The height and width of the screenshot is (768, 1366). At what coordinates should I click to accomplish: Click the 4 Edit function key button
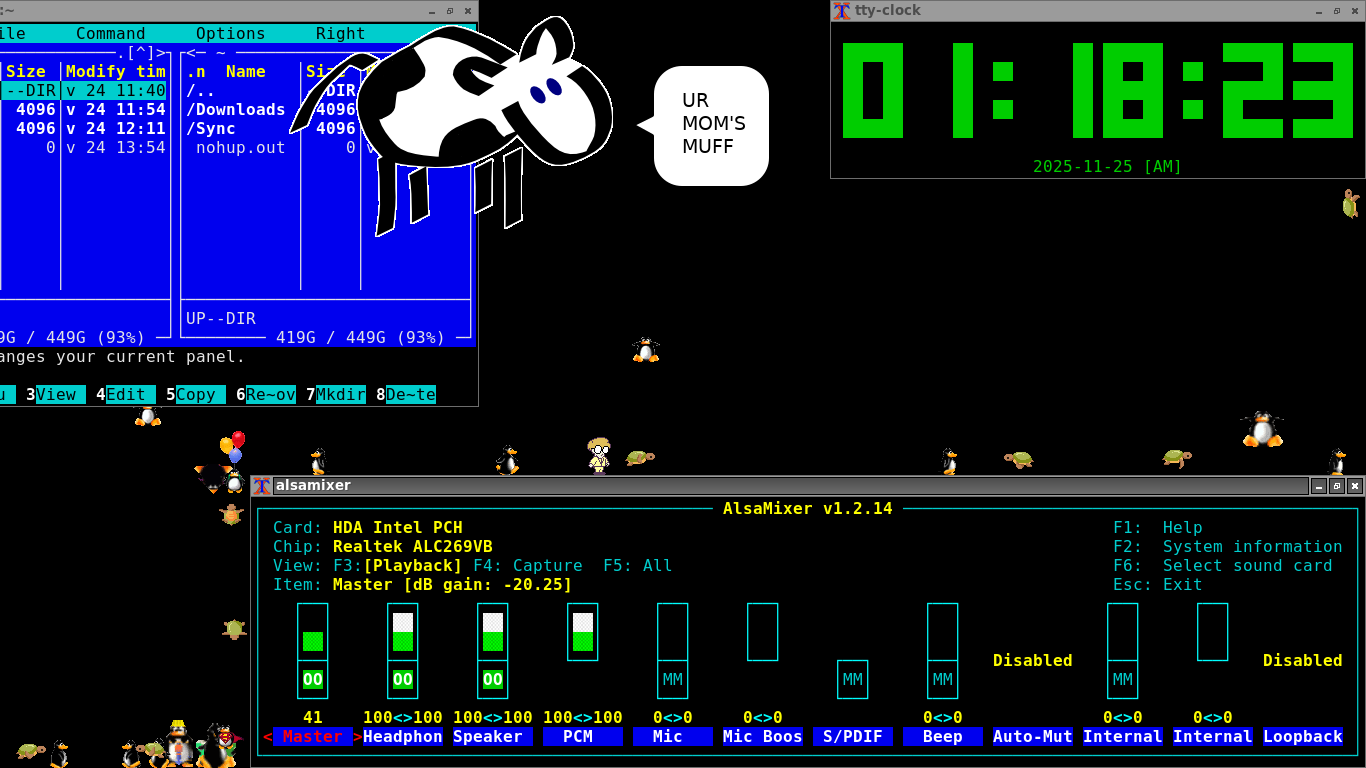click(126, 394)
